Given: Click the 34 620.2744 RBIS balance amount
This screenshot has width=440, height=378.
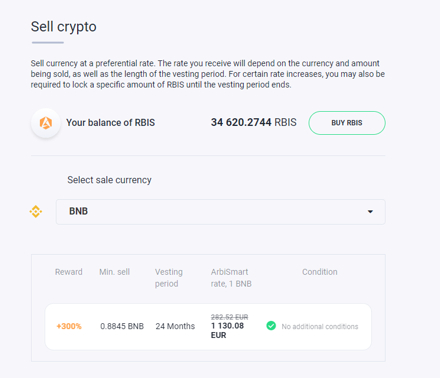Looking at the screenshot, I should click(253, 122).
